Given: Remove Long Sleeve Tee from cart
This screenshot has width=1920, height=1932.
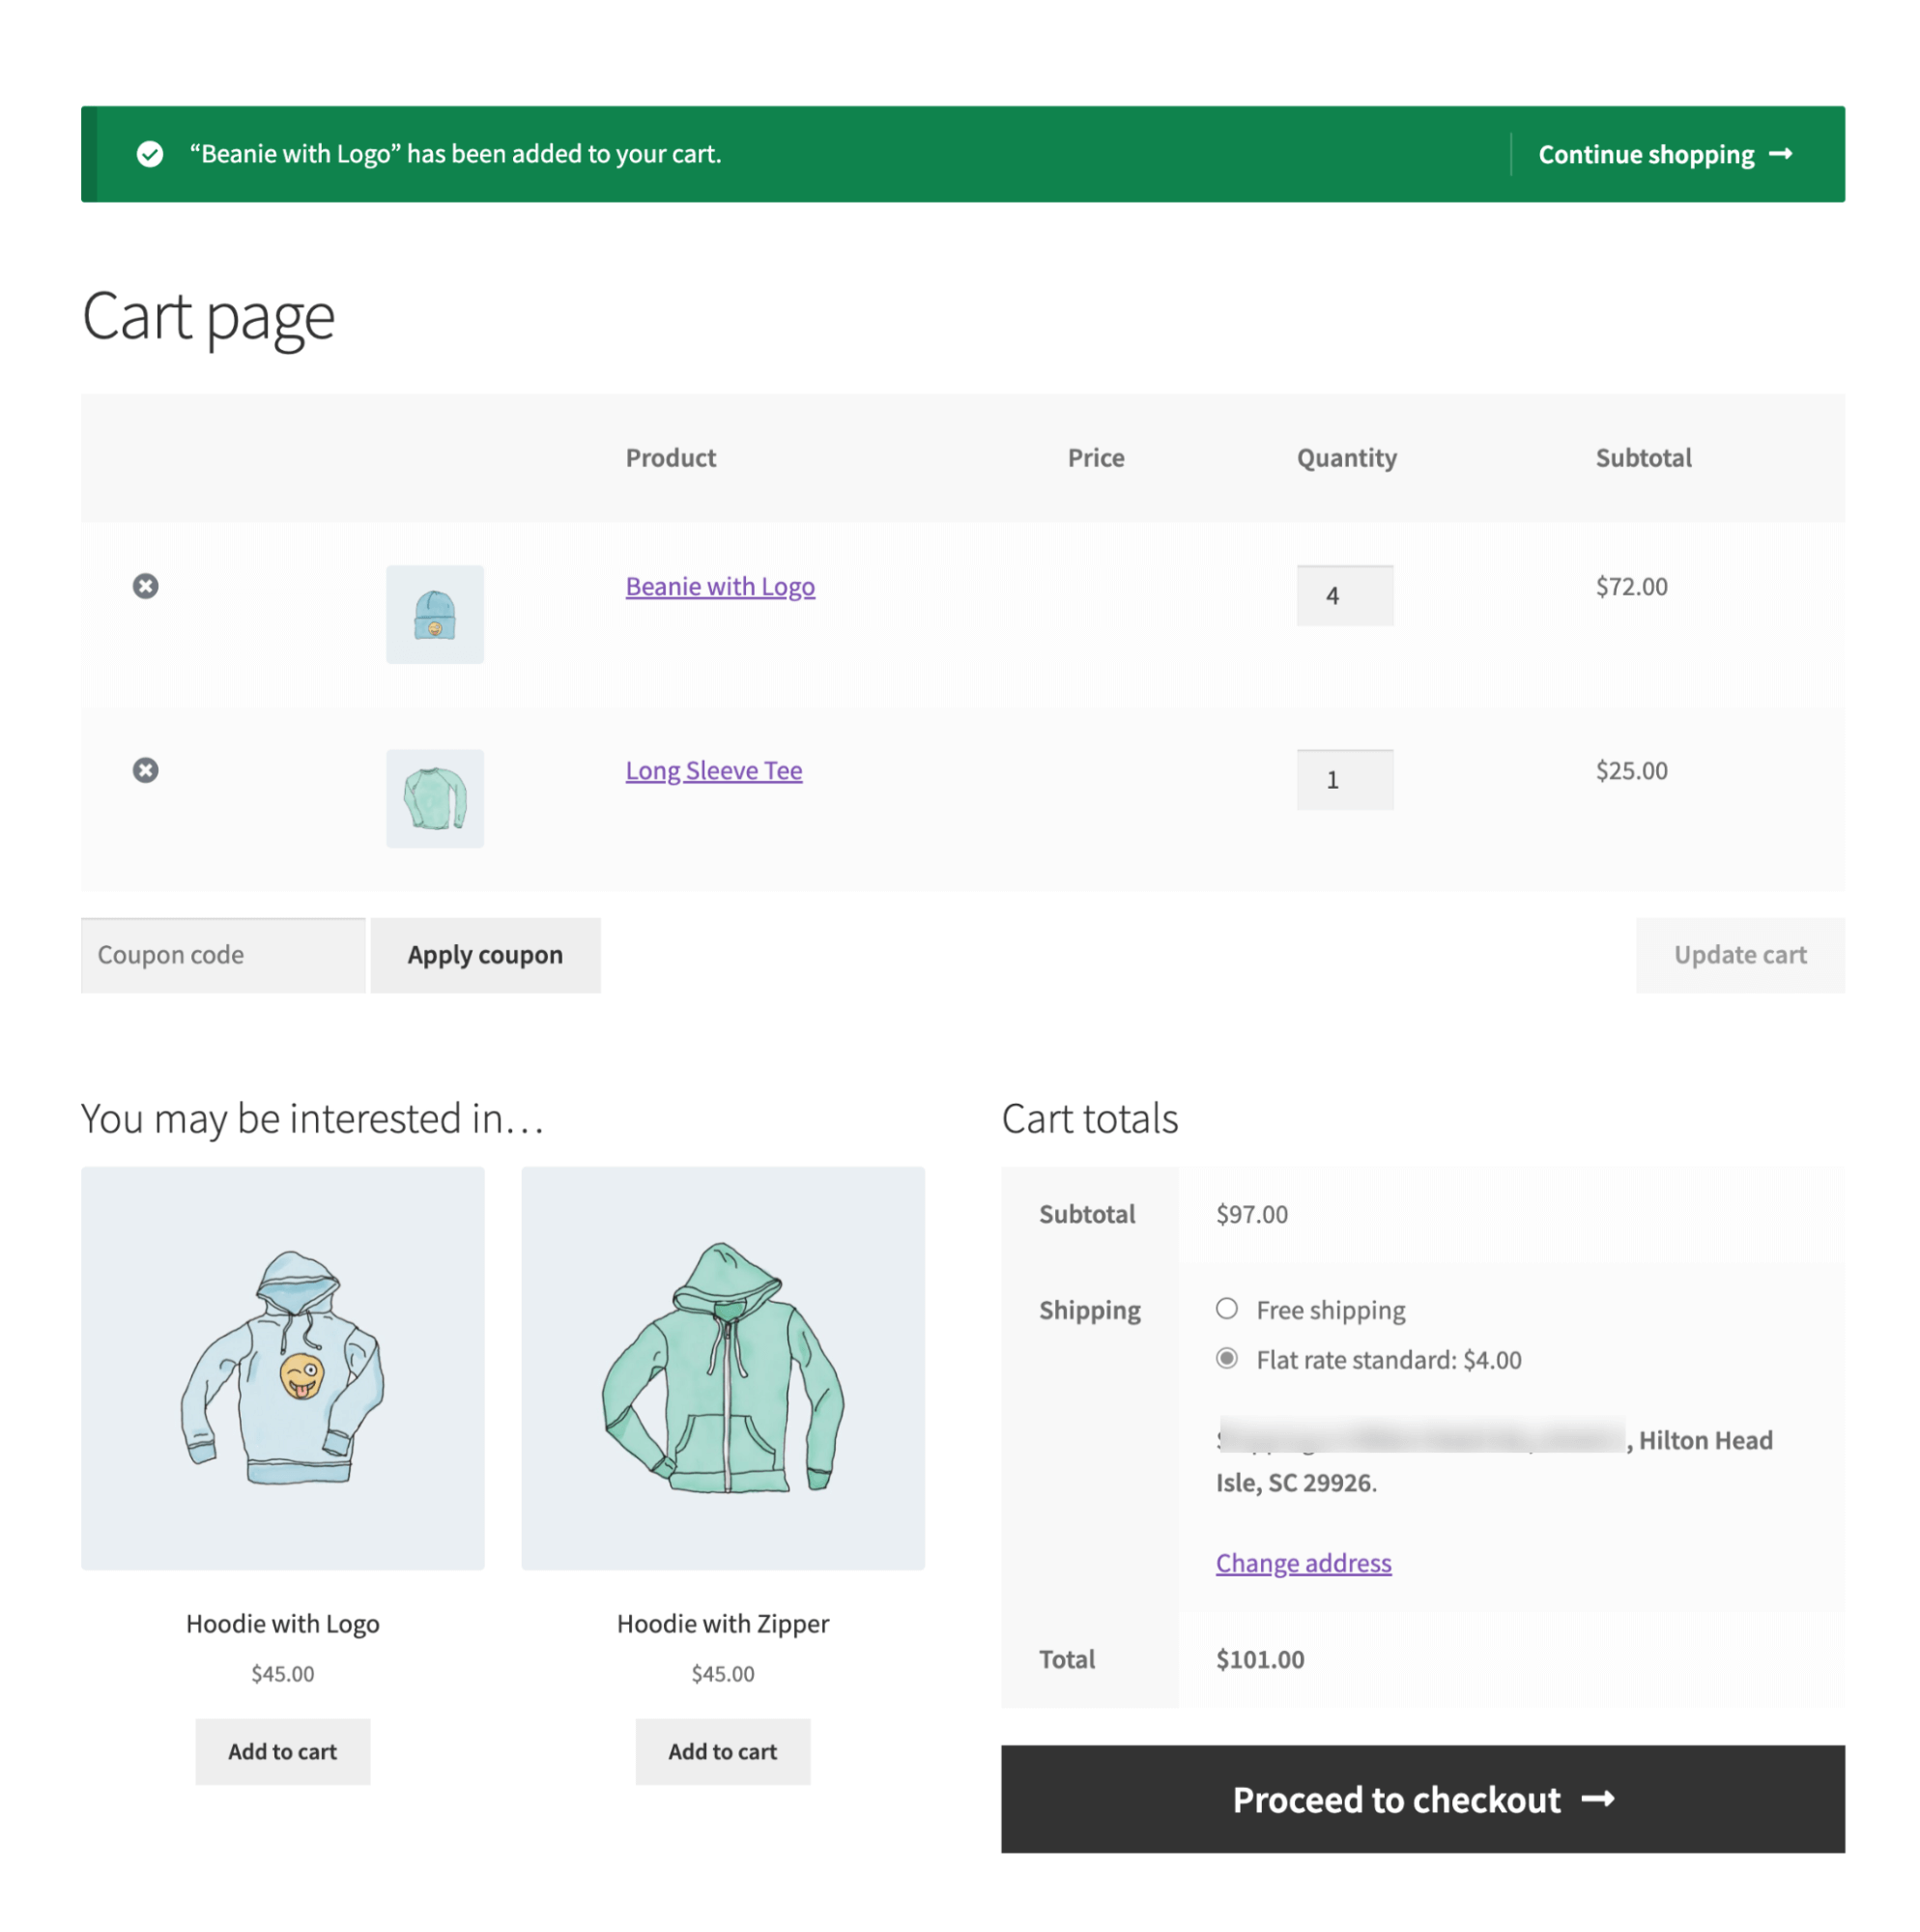Looking at the screenshot, I should tap(146, 770).
